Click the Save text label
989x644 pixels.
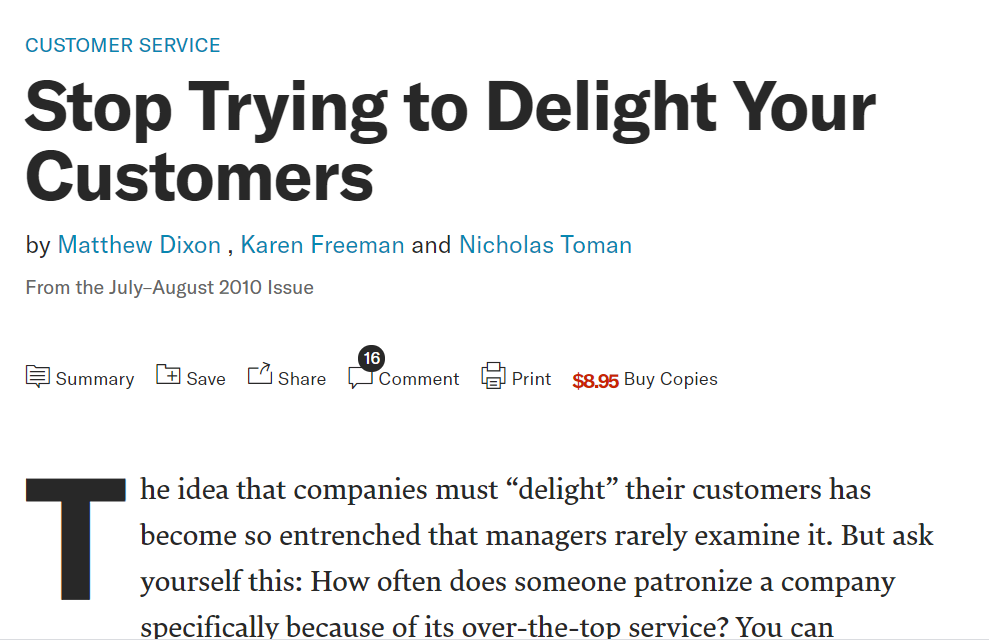click(x=206, y=379)
